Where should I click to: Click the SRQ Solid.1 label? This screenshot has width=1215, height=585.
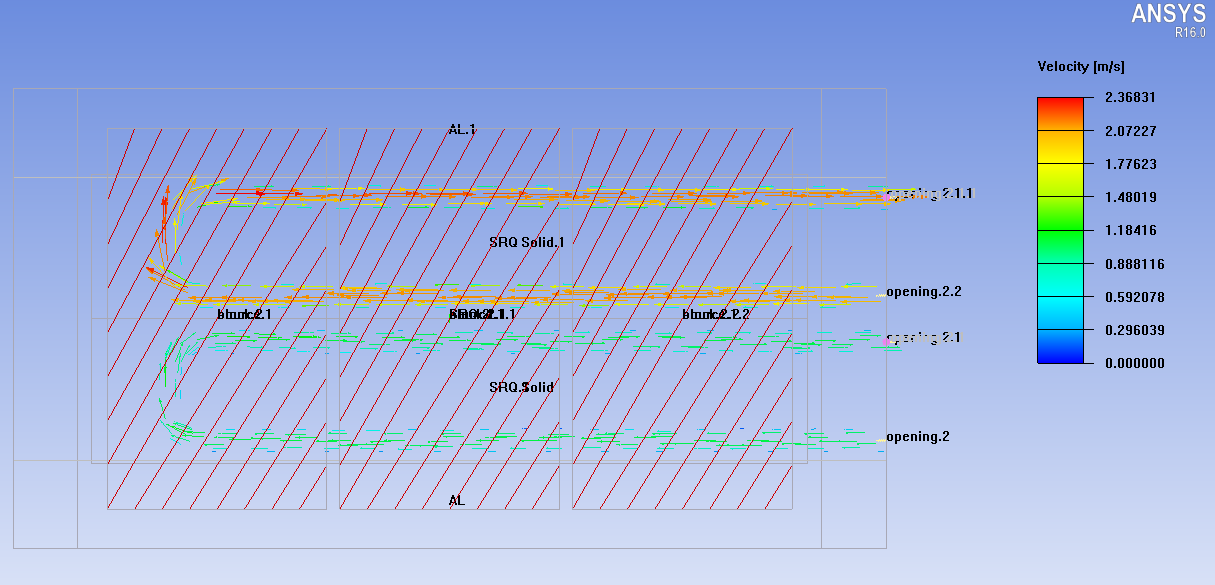click(527, 242)
